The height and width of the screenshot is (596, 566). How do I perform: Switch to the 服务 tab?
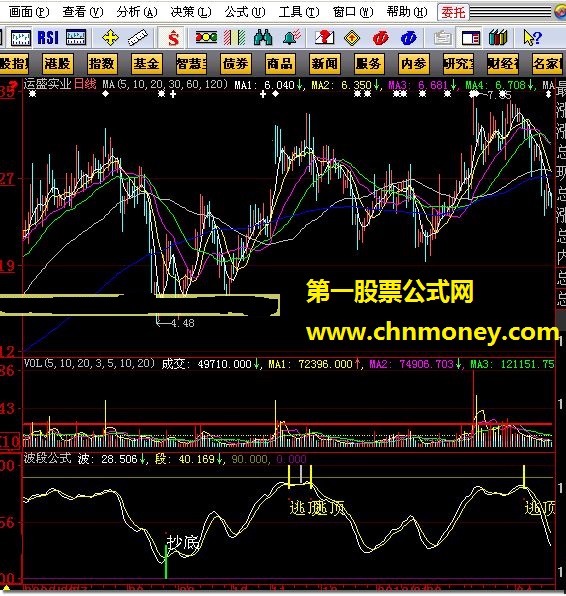tap(368, 63)
